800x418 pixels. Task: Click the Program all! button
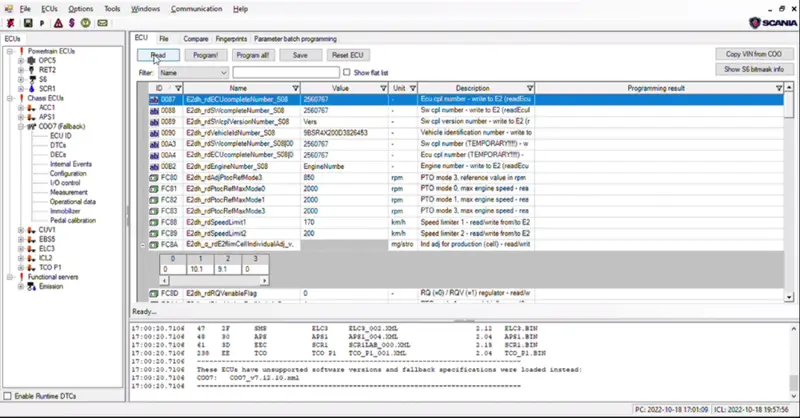point(253,55)
